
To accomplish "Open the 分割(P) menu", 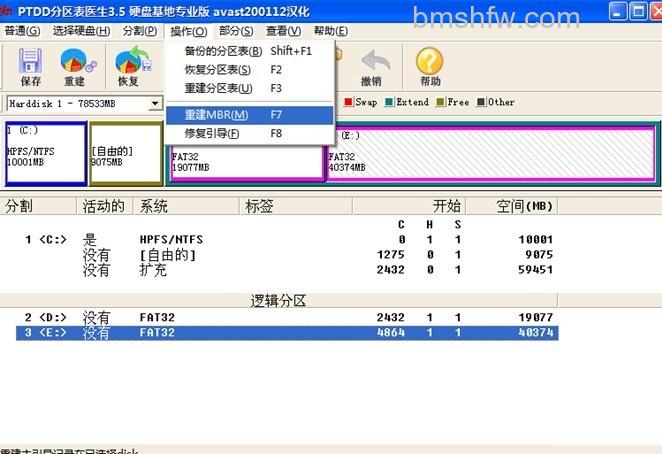I will tap(140, 31).
